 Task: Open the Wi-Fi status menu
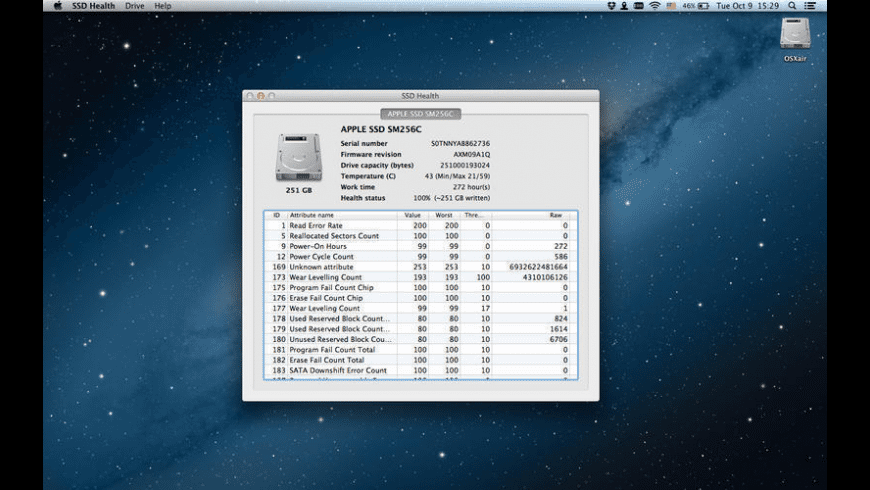(655, 6)
